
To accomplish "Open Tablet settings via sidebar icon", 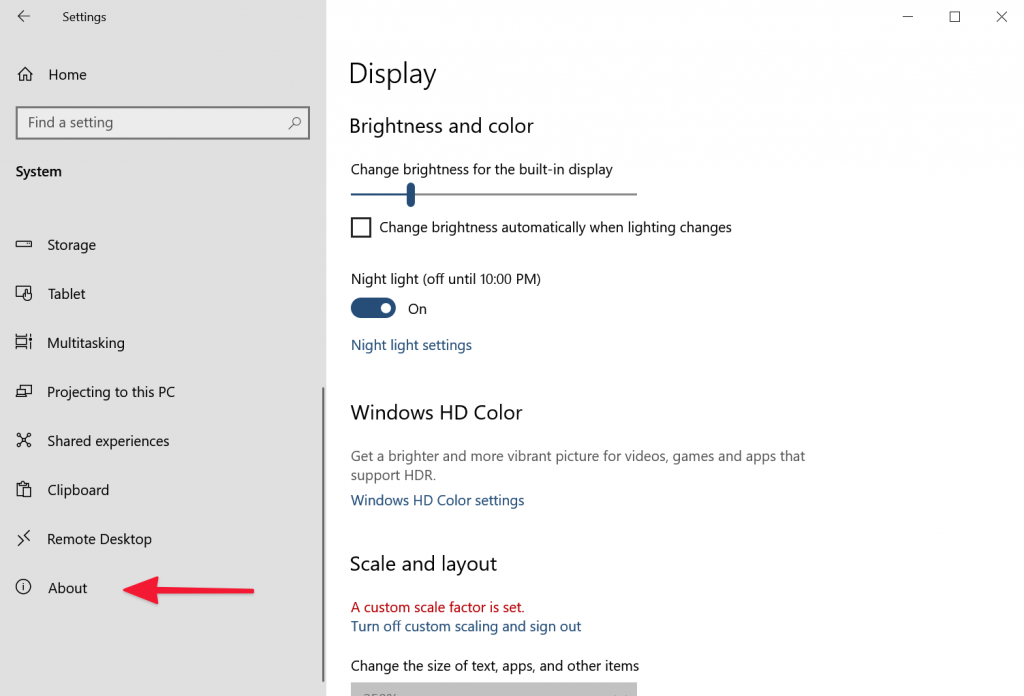I will pos(25,293).
